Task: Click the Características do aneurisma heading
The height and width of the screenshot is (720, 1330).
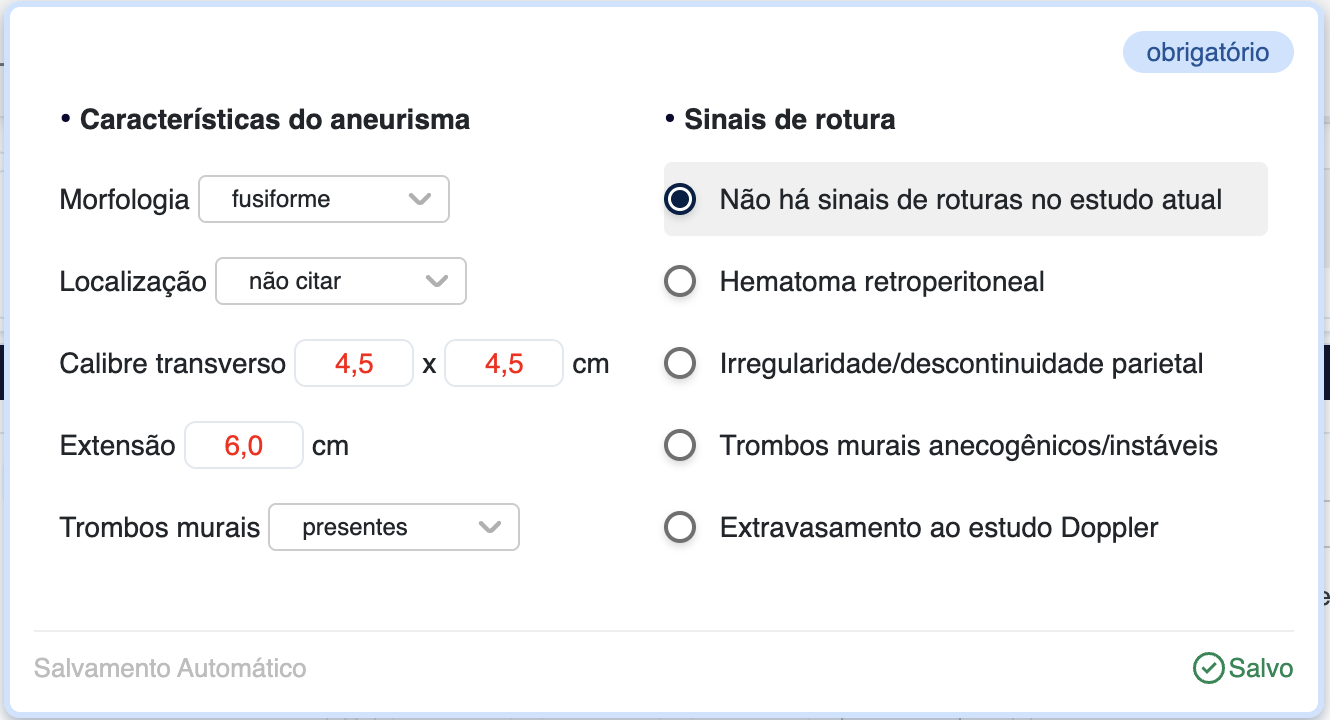Action: click(x=274, y=120)
